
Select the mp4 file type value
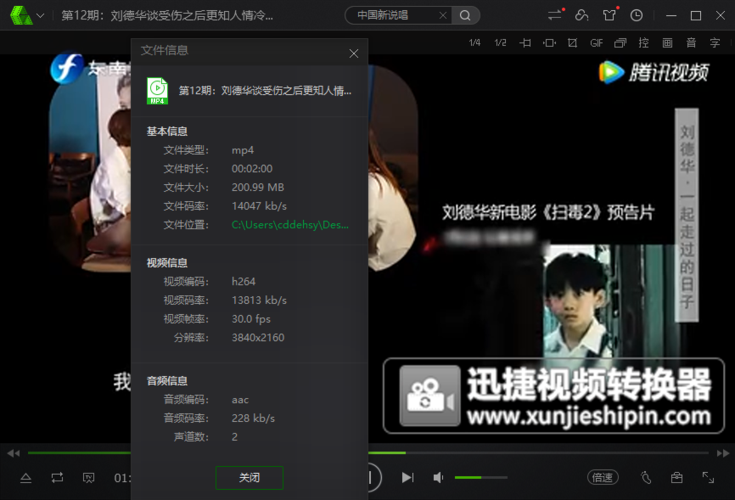[x=242, y=150]
